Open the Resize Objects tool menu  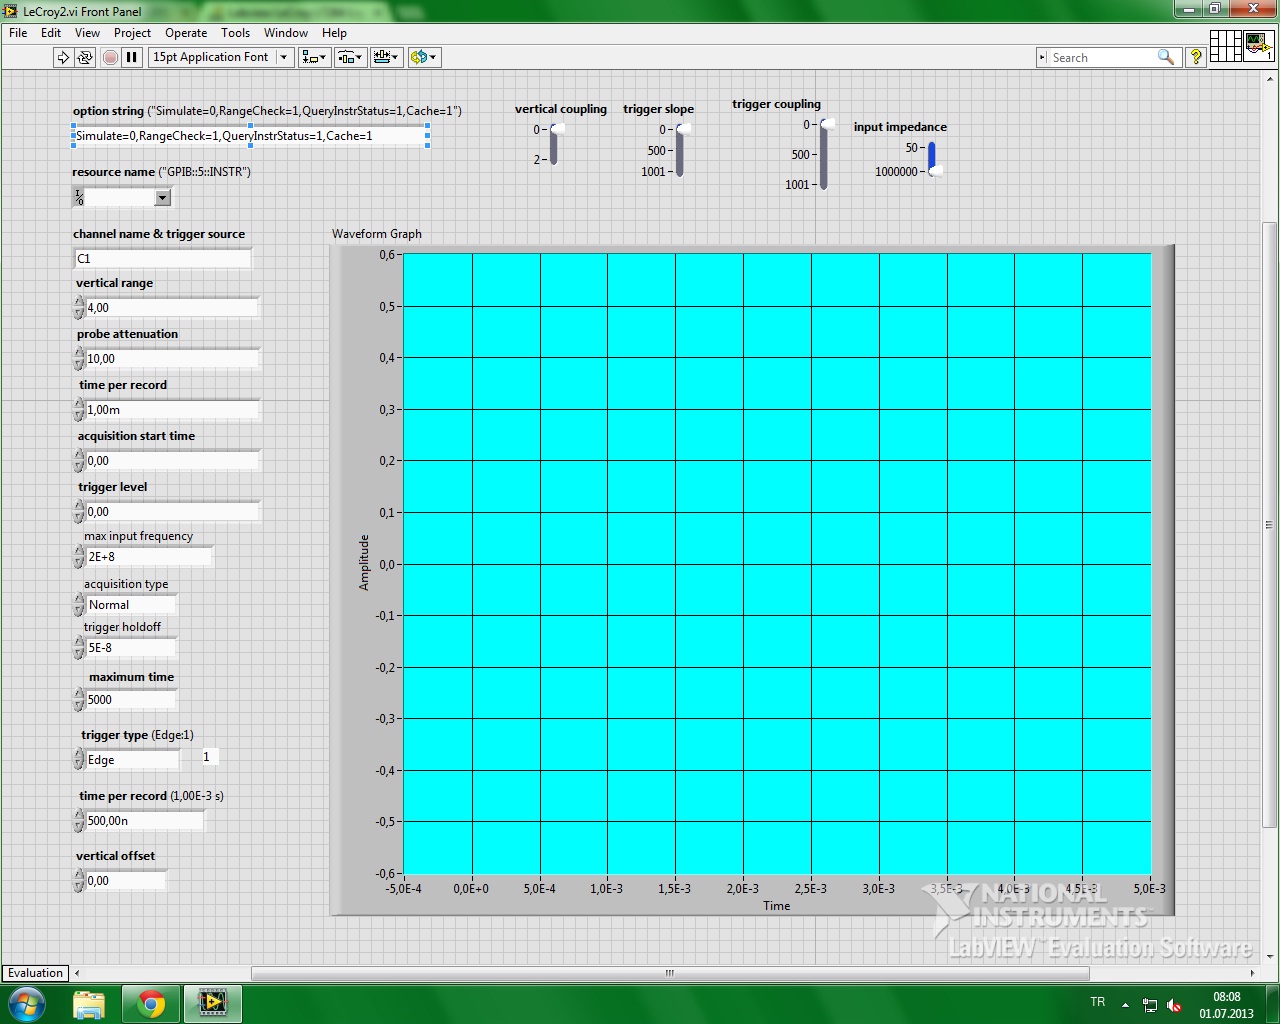[x=387, y=58]
